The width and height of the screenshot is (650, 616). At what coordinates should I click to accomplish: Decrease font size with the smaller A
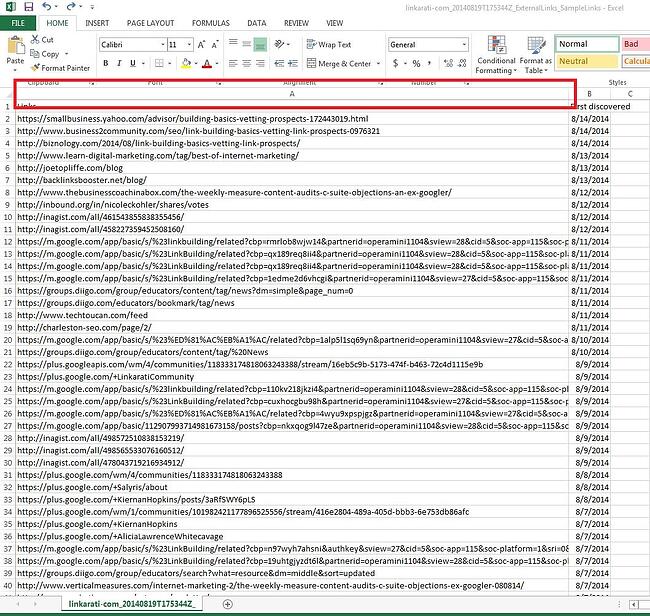click(215, 45)
